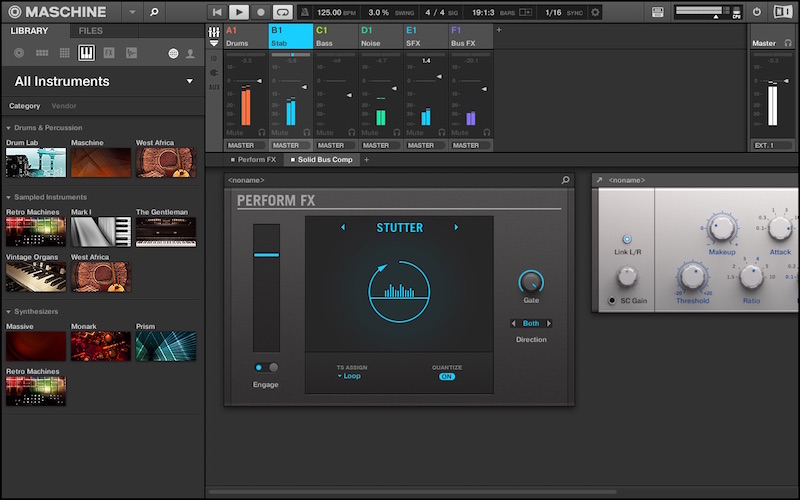The image size is (800, 500).
Task: Select the C1 Bass group
Action: tap(335, 36)
